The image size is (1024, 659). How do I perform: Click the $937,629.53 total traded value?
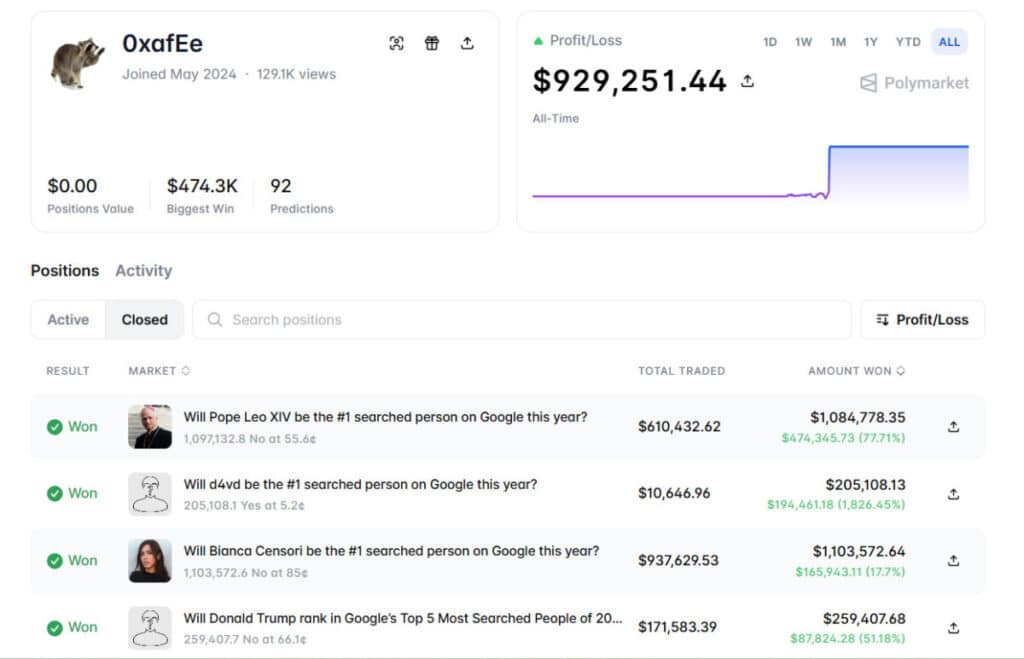pos(678,560)
